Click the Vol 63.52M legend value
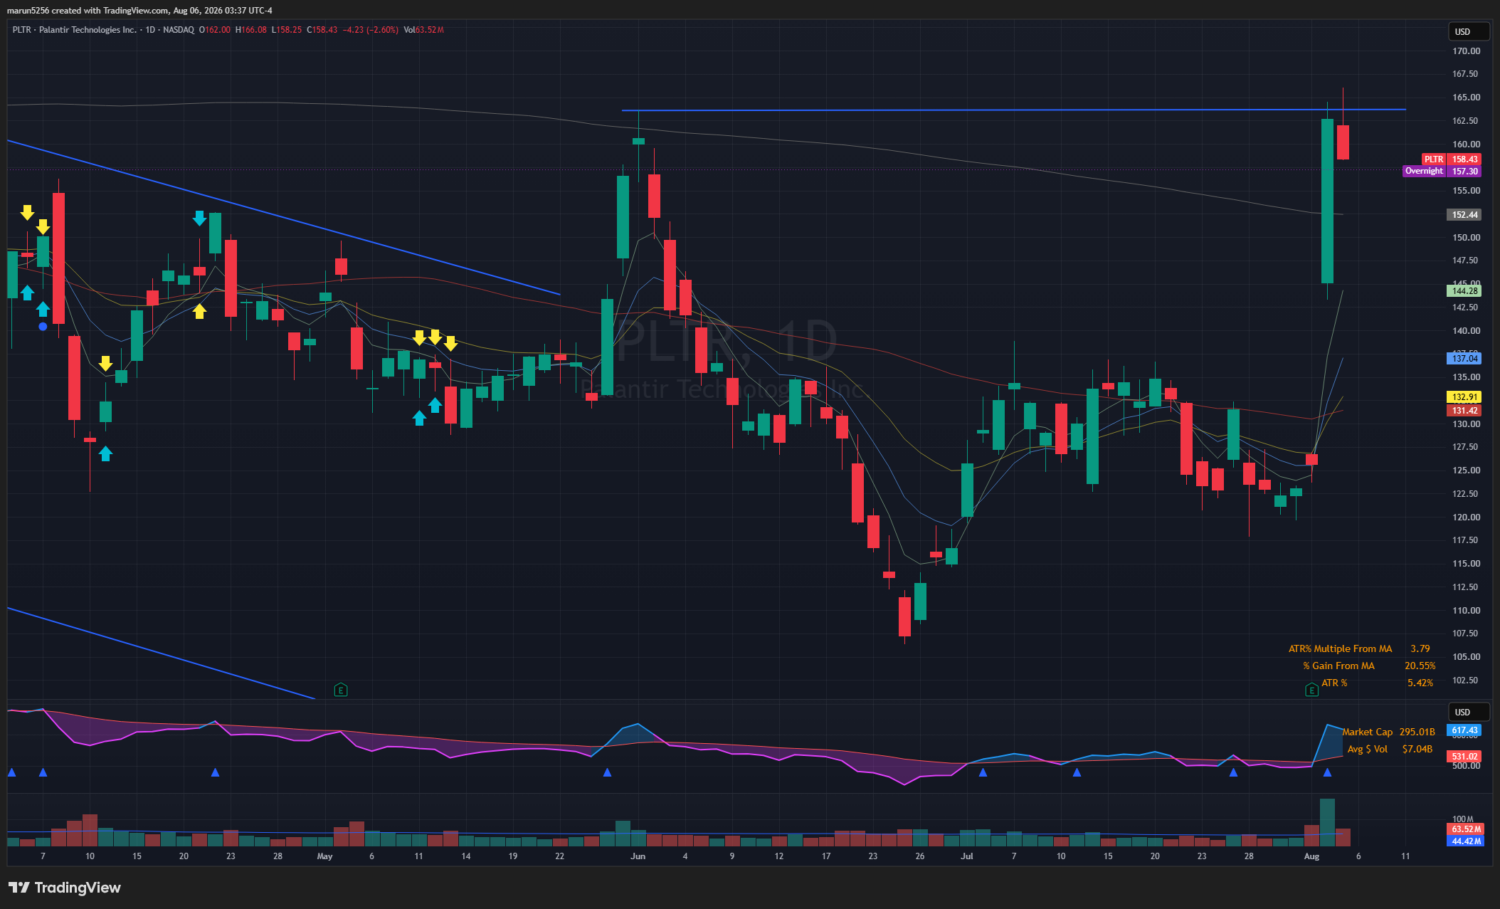 [424, 30]
